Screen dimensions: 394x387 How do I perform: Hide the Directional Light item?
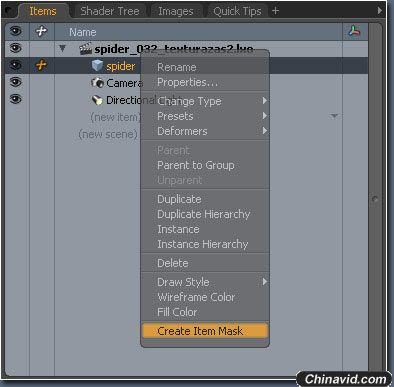(16, 99)
